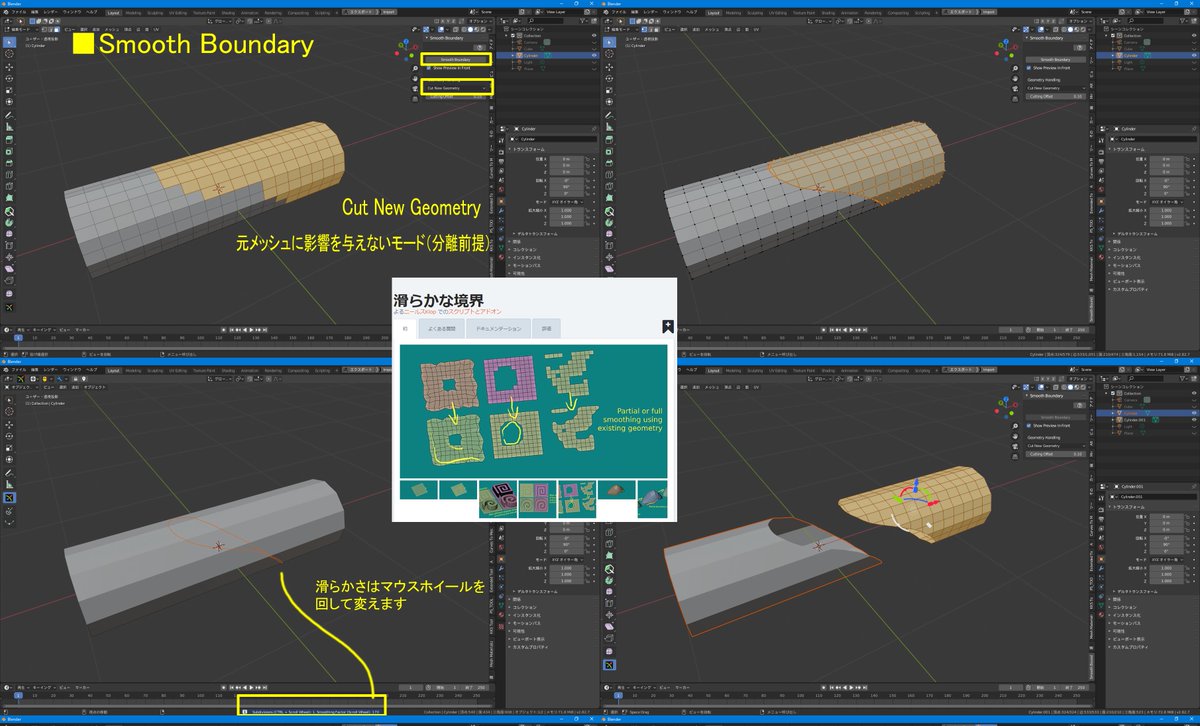Click Smooth Boundary button in top-right window
The height and width of the screenshot is (726, 1200).
1056,60
